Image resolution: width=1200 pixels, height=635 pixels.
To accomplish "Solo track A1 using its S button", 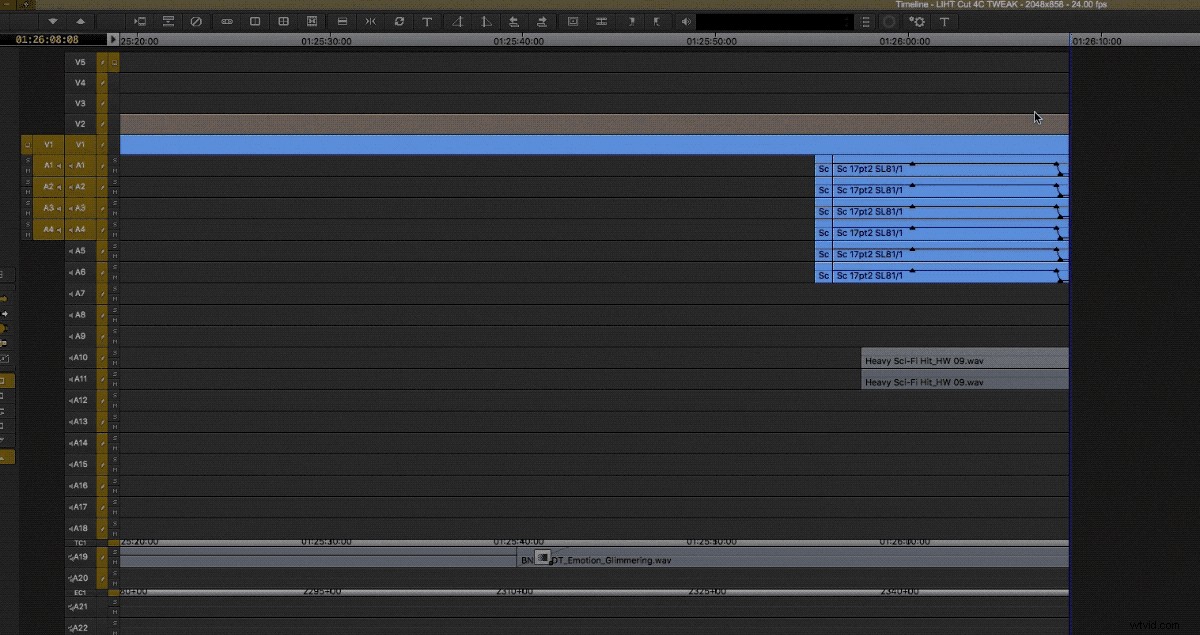I will click(x=27, y=161).
